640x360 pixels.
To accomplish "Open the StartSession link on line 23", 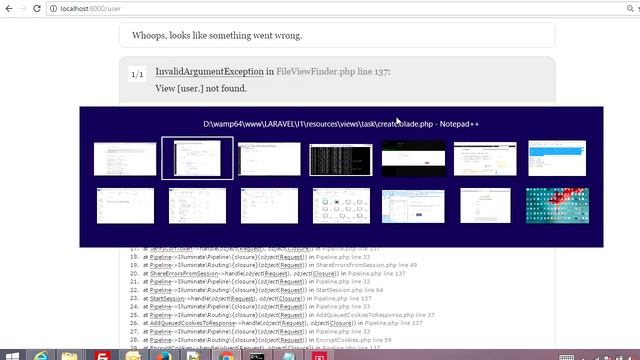I will pos(167,298).
